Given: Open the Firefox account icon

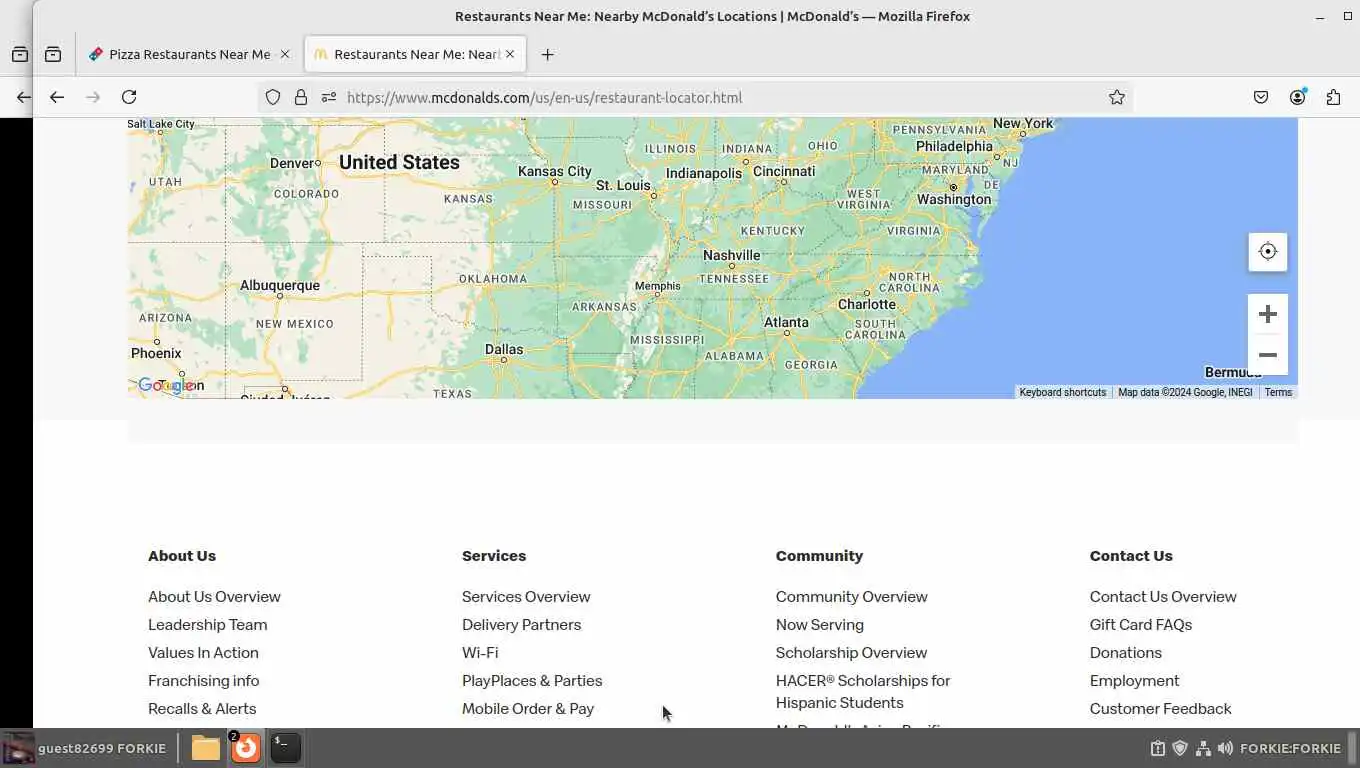Looking at the screenshot, I should point(1298,97).
